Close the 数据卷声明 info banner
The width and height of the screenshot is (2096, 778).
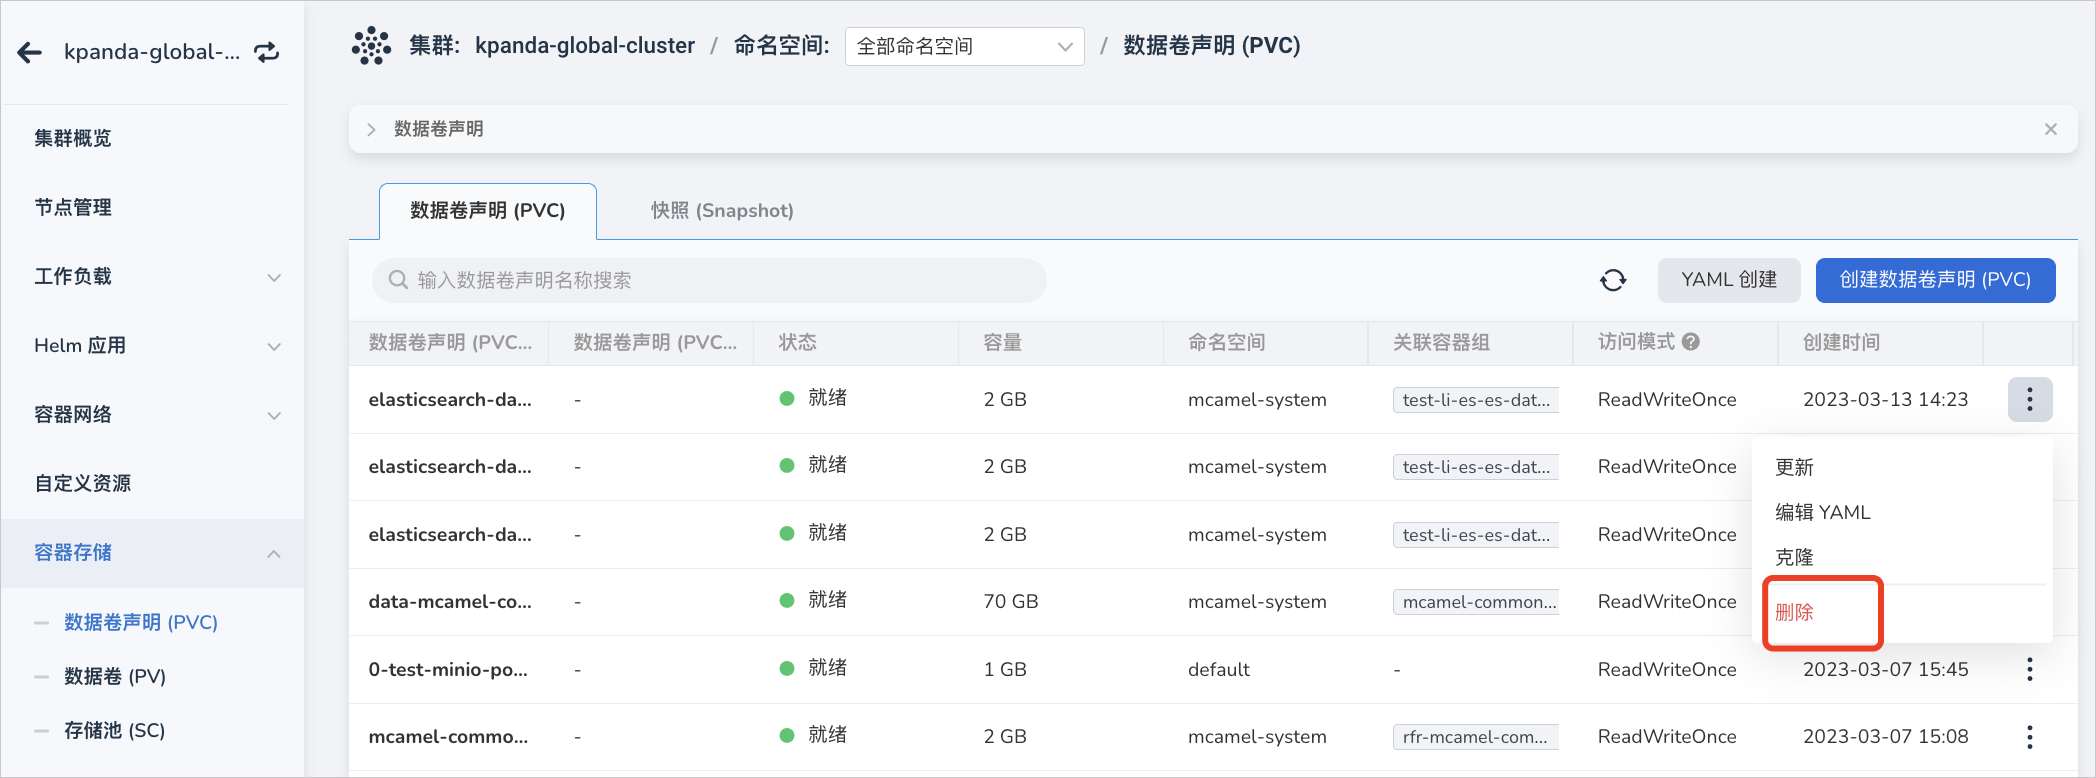point(2051,129)
